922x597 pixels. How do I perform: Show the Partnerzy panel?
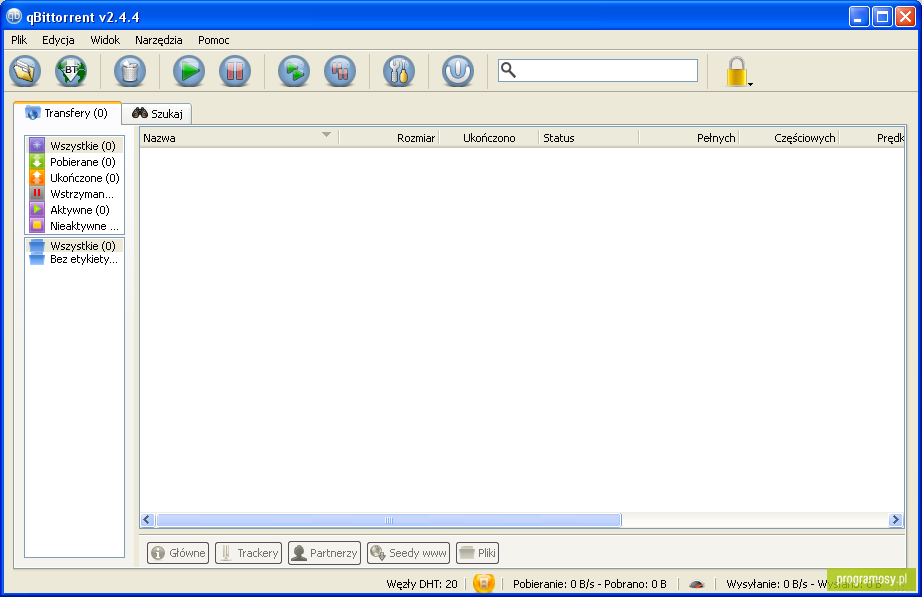coord(325,553)
